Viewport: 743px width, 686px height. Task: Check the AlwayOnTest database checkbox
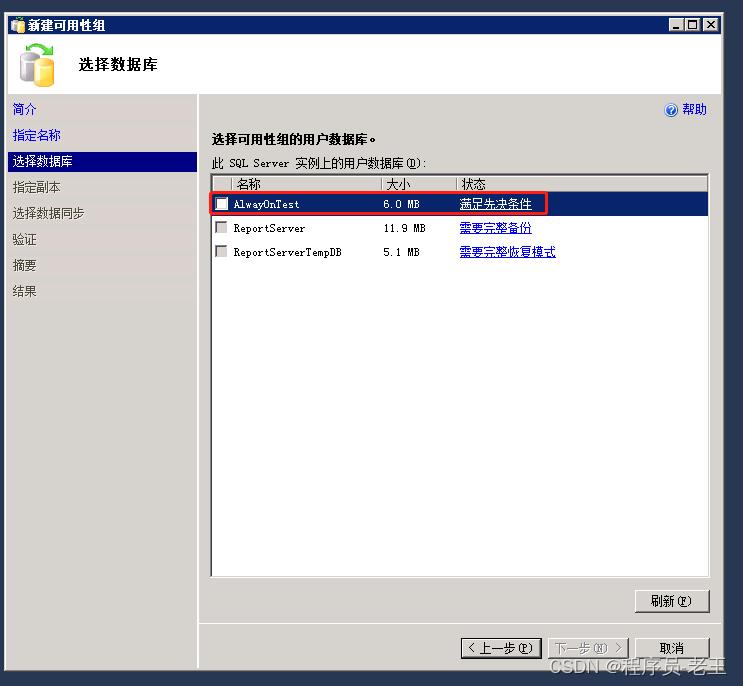coord(221,204)
